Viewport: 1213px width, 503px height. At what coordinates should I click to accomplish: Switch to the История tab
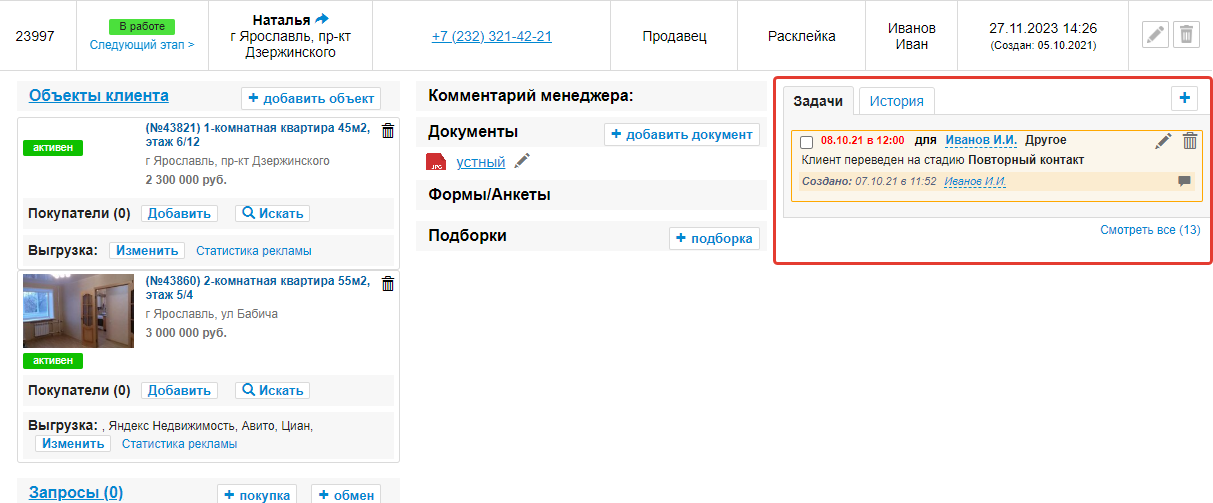click(x=896, y=101)
